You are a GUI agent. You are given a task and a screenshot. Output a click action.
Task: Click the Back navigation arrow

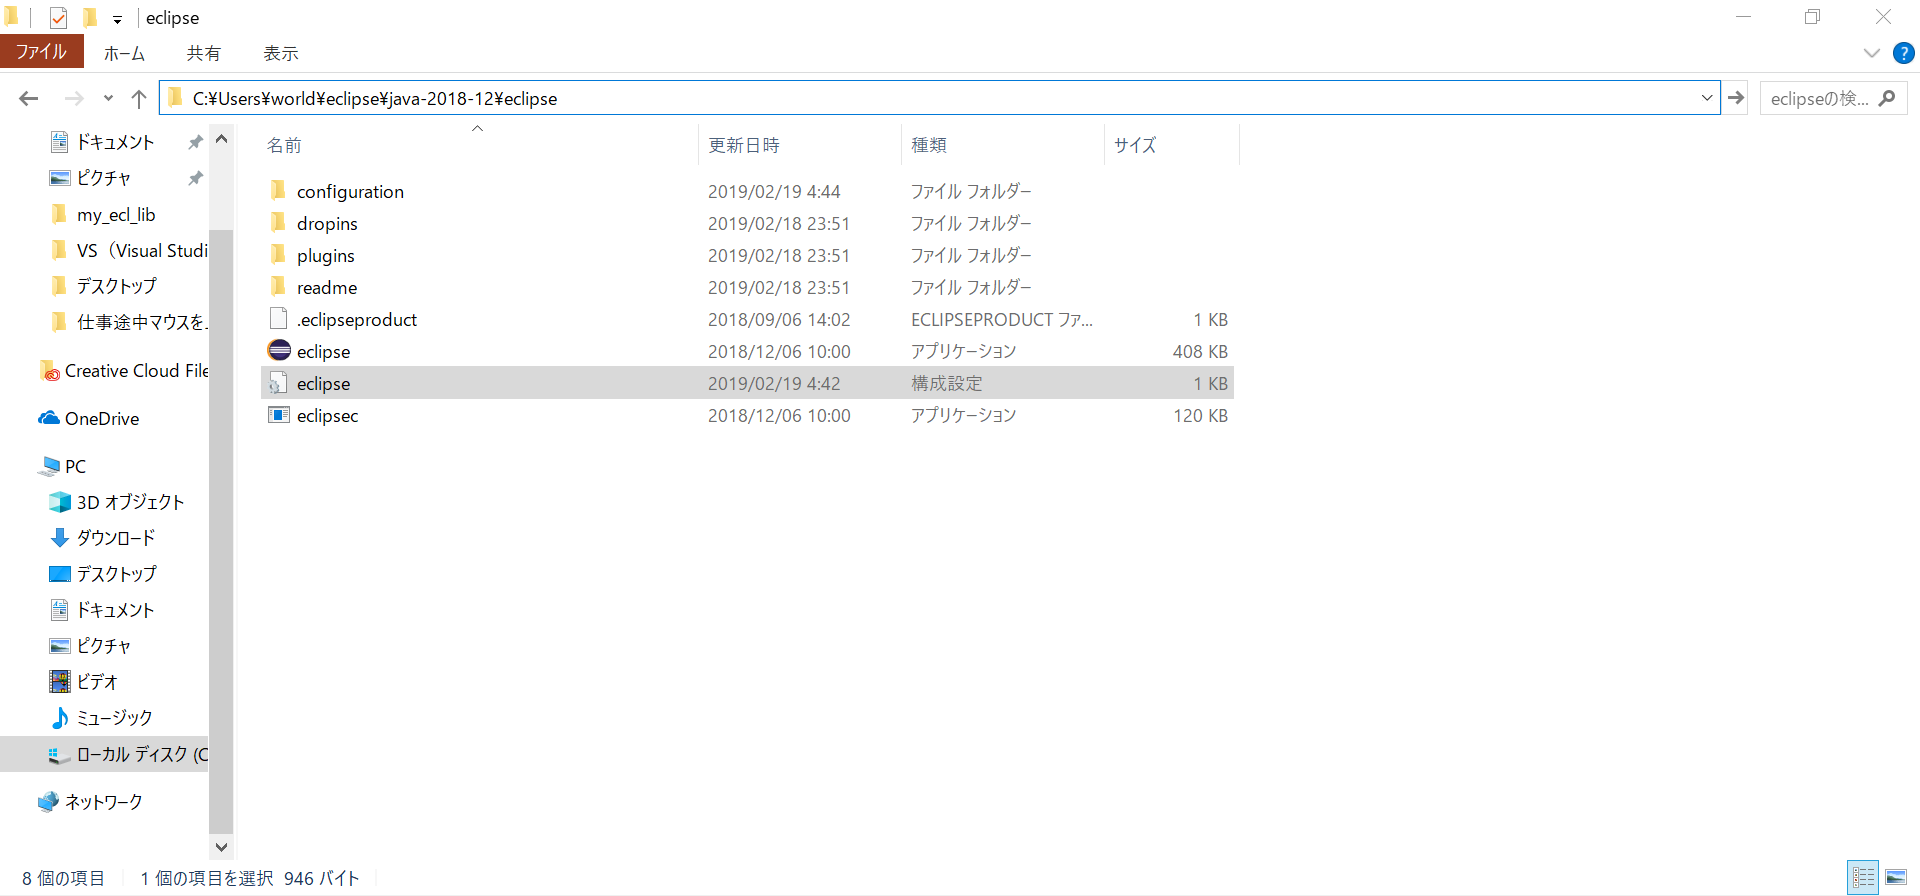(x=28, y=98)
